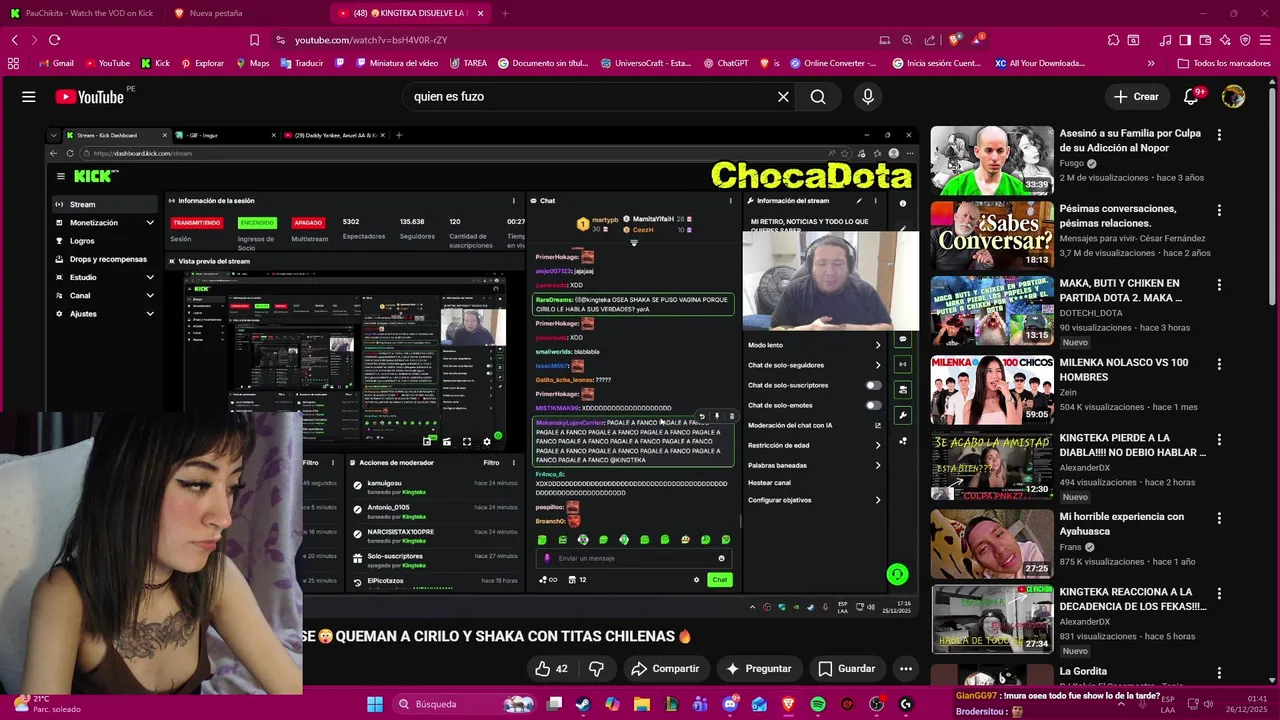The height and width of the screenshot is (720, 1280).
Task: Click the Compartir button
Action: coord(664,669)
